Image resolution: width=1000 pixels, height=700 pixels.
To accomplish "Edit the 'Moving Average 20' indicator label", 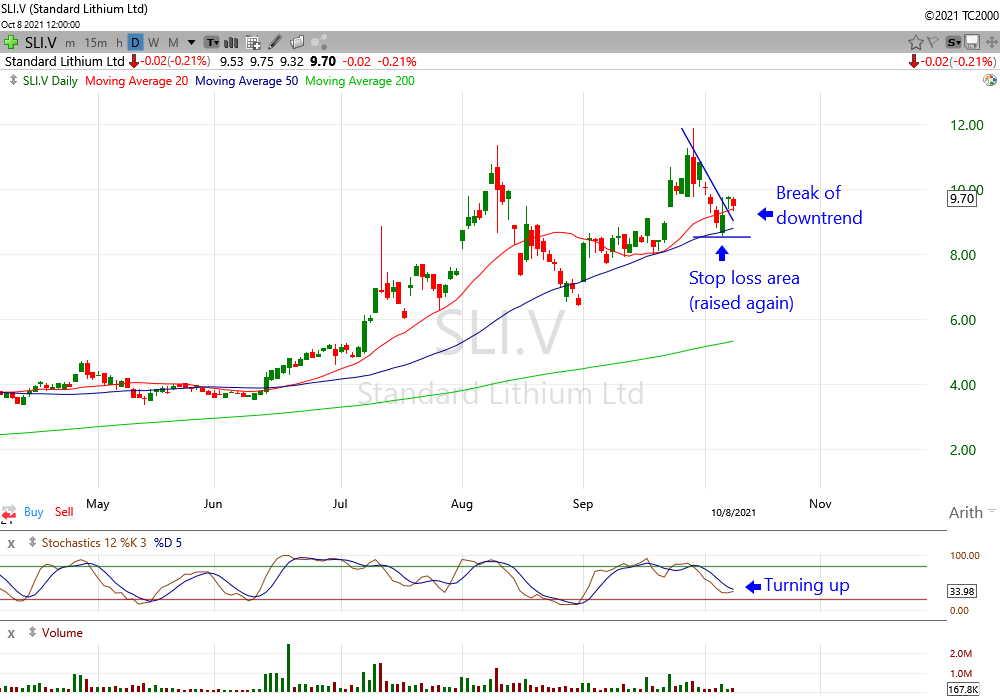I will 136,81.
